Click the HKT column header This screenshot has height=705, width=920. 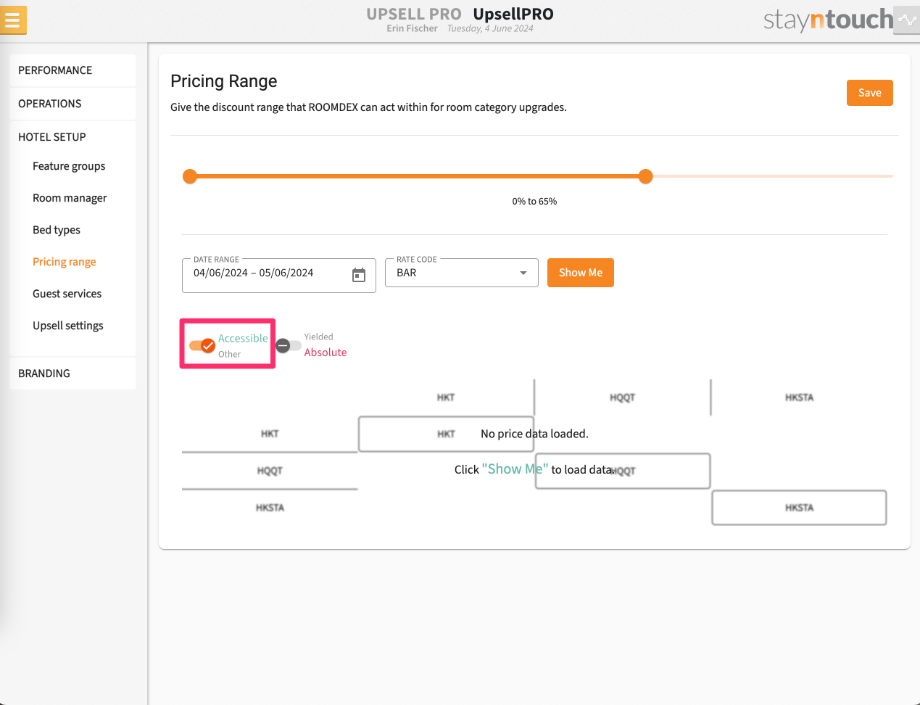point(446,398)
